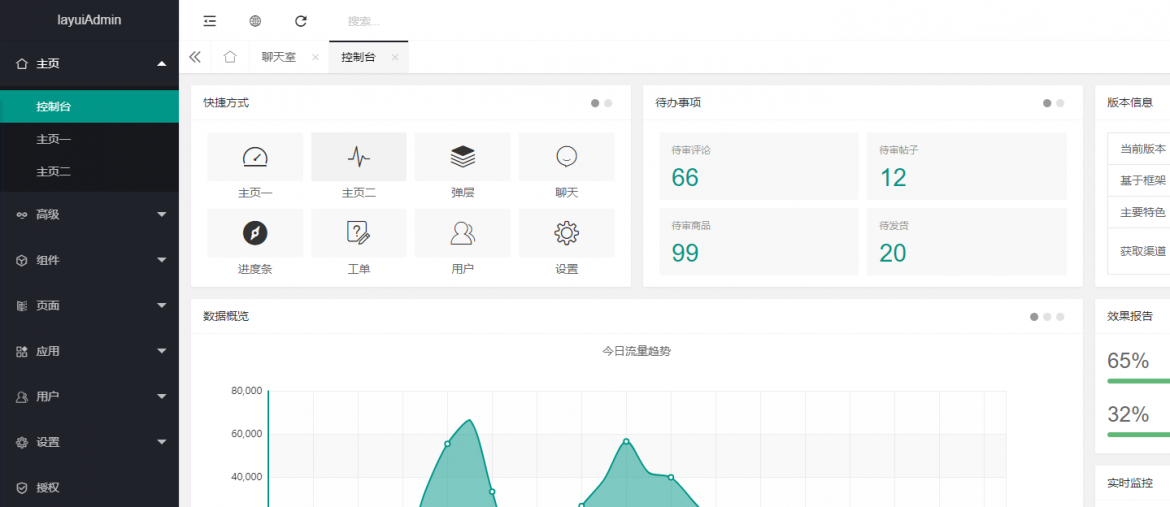Click the first chart peak data point
Screen dimensions: 1170x507
(447, 444)
